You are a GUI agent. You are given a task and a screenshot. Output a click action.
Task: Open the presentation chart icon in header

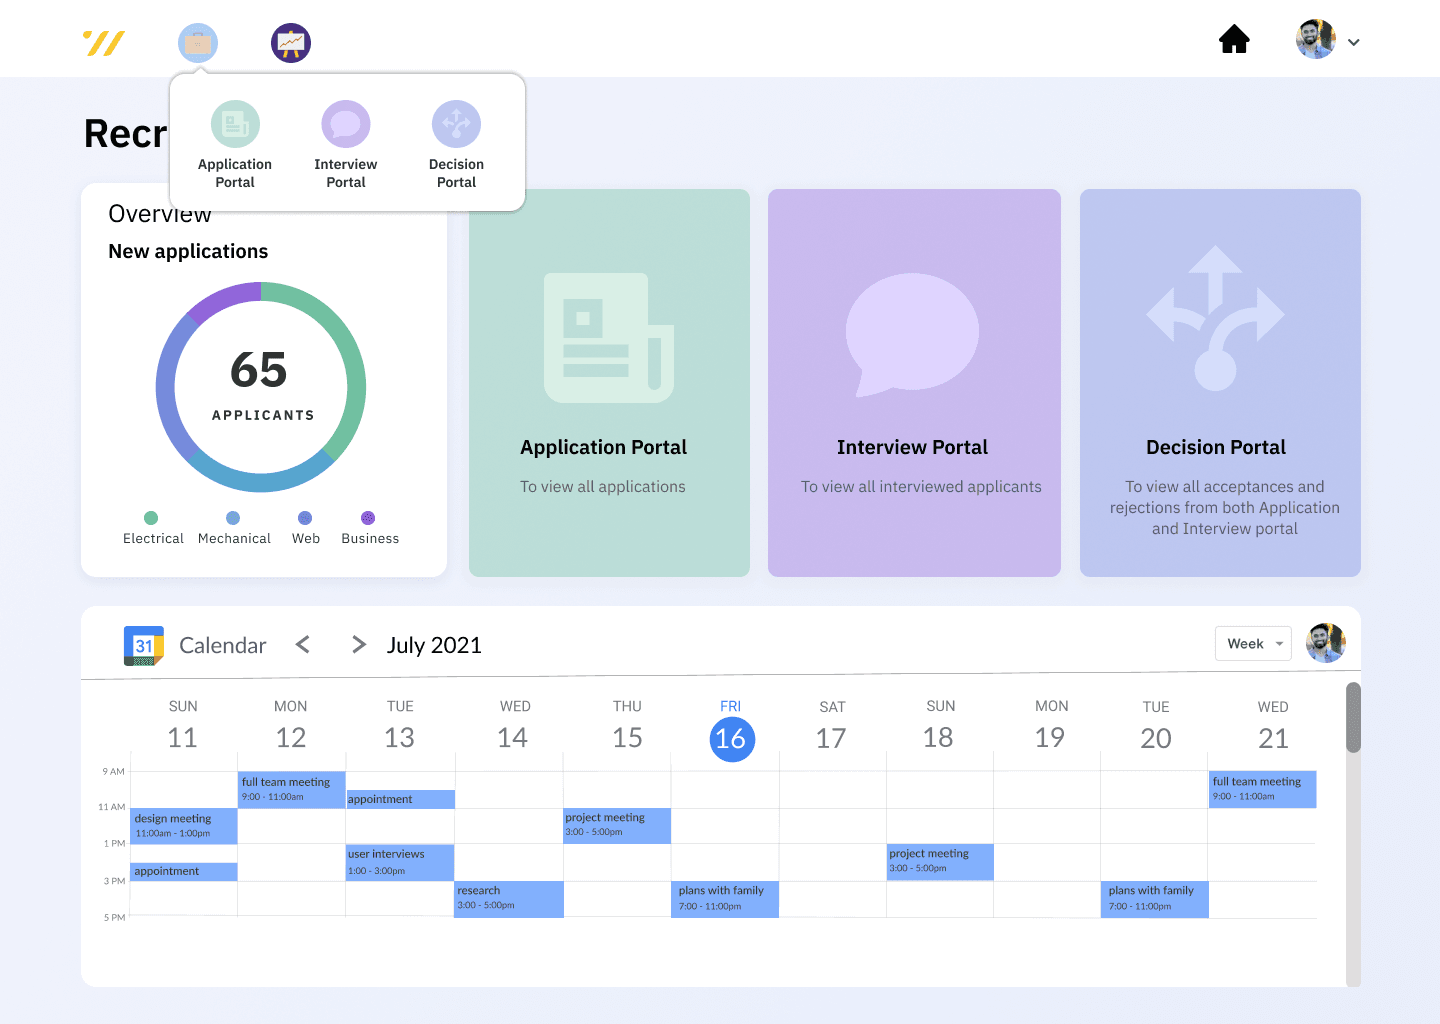pyautogui.click(x=291, y=43)
